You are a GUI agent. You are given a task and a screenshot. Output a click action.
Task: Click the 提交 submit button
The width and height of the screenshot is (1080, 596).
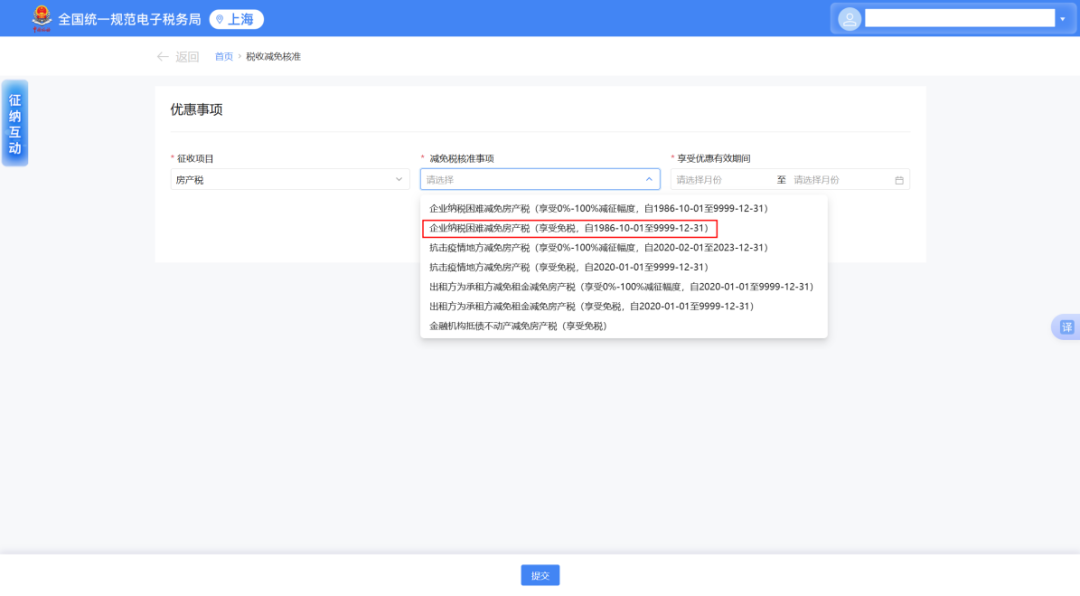point(539,575)
